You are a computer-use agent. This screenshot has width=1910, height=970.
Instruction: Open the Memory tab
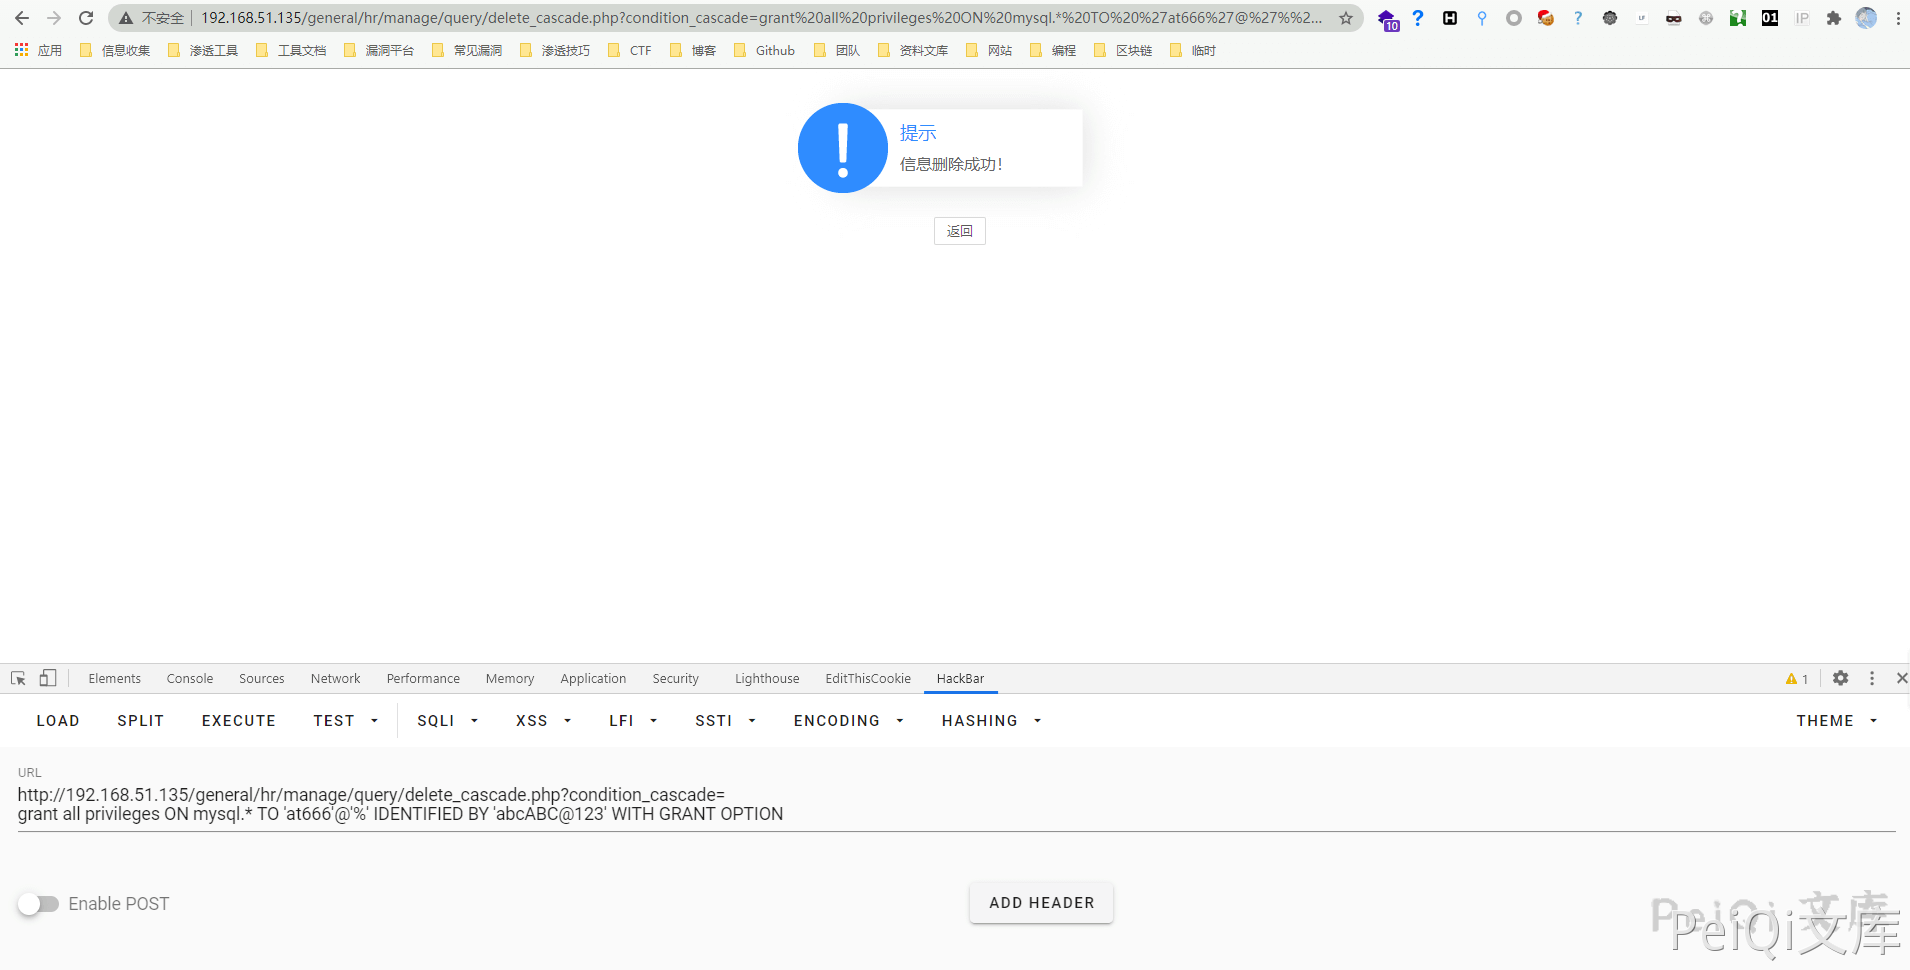510,678
